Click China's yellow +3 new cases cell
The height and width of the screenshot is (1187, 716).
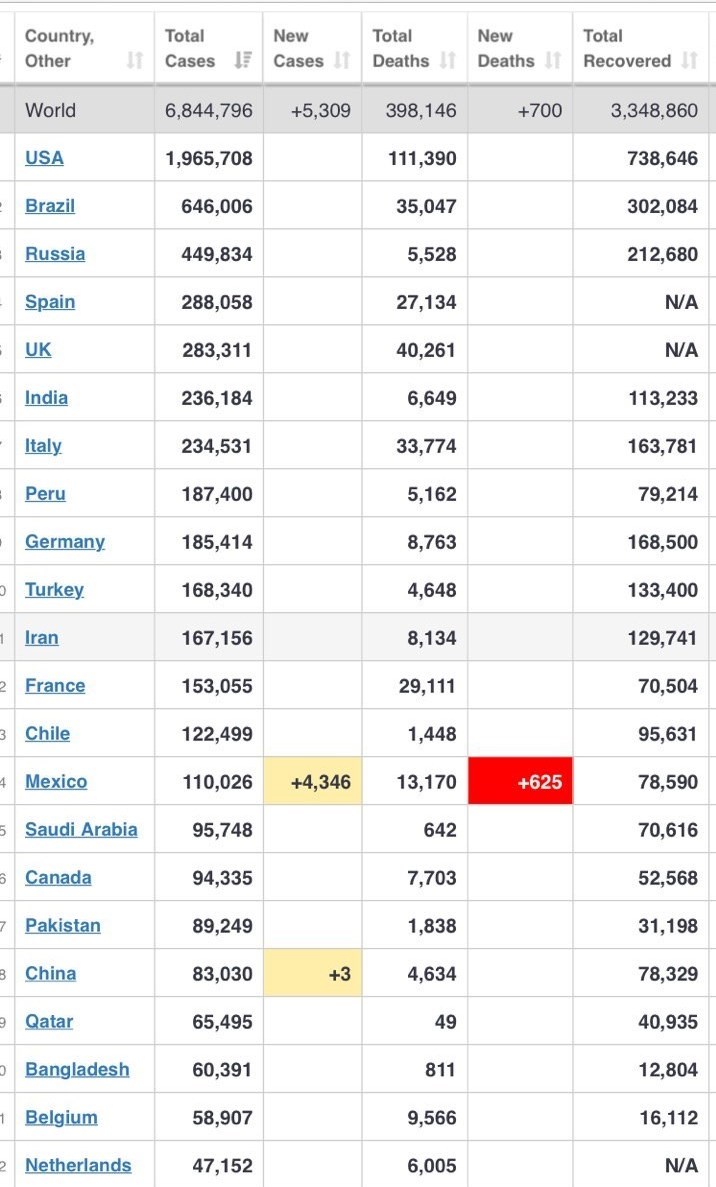tap(313, 974)
